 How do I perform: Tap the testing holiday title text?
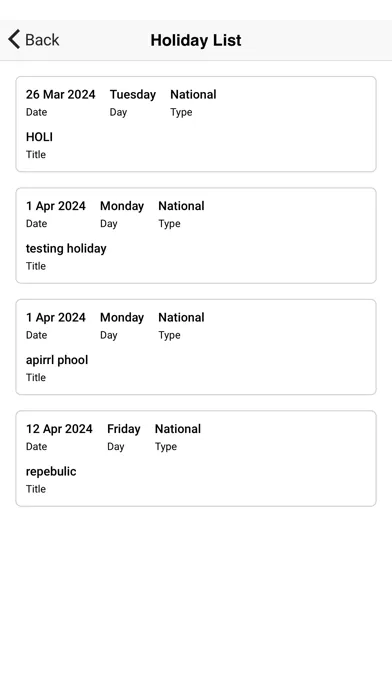point(66,249)
